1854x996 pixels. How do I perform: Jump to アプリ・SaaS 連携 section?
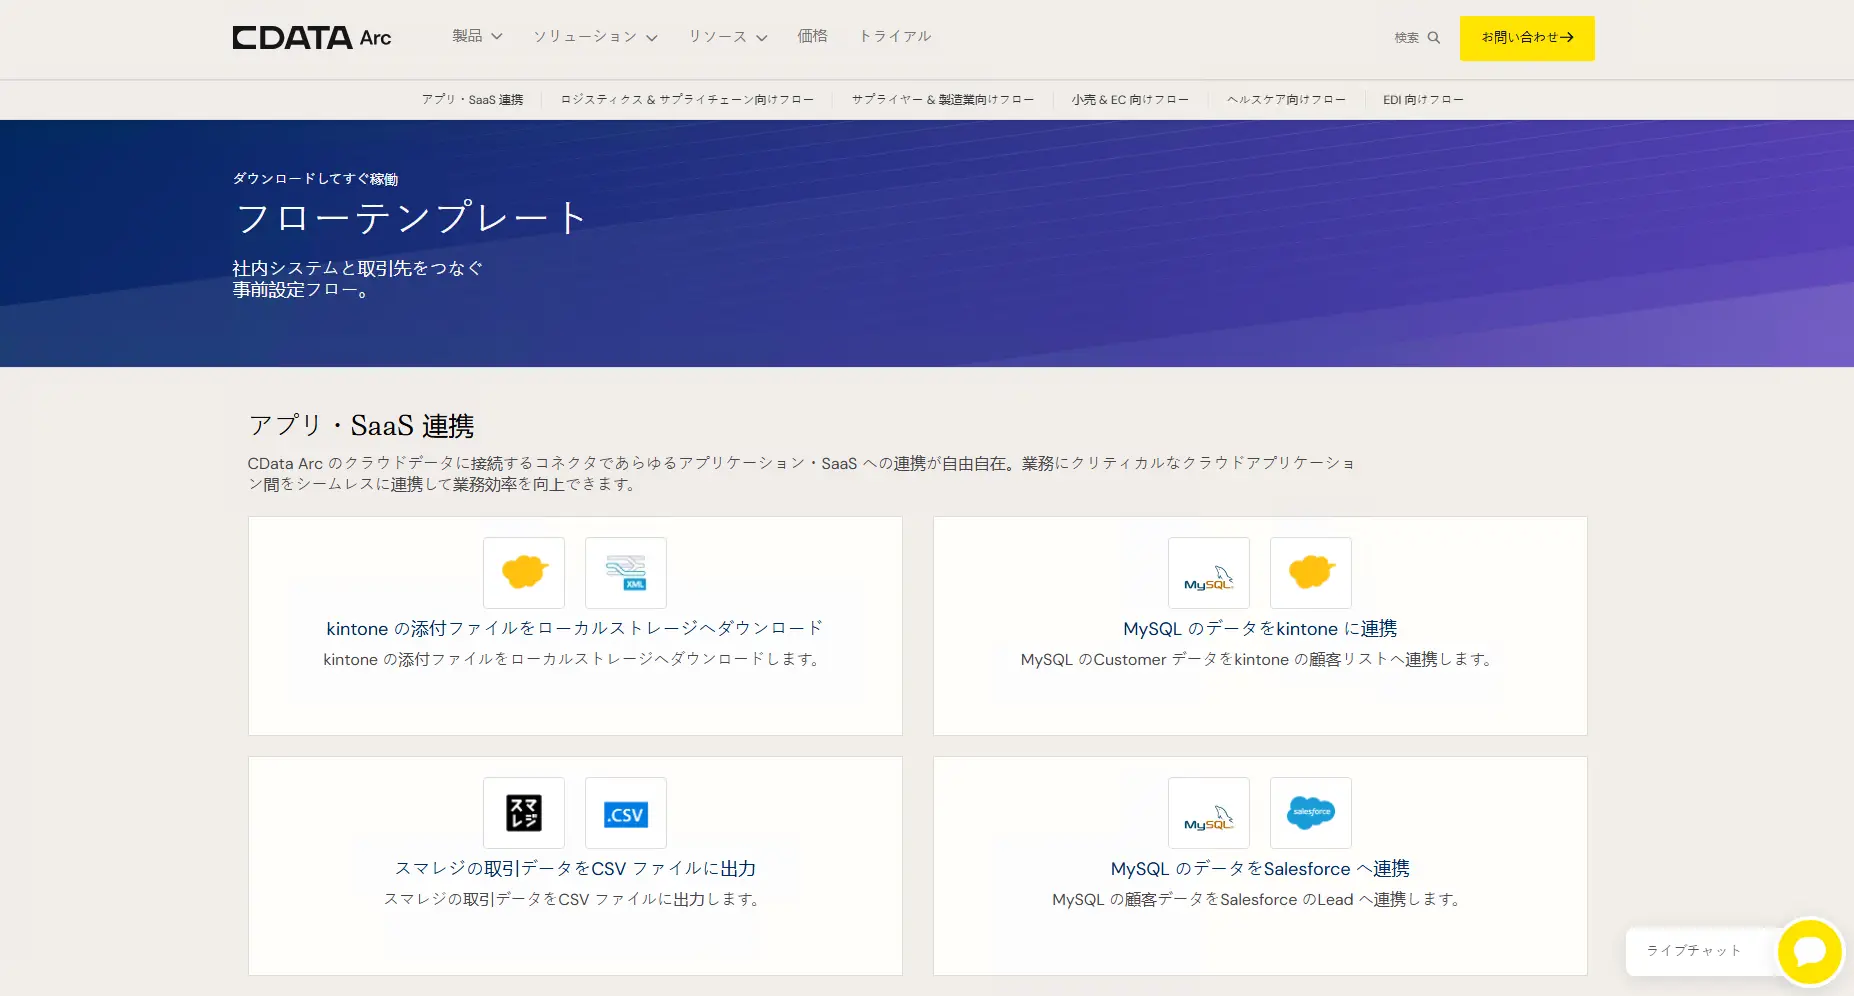click(x=472, y=99)
